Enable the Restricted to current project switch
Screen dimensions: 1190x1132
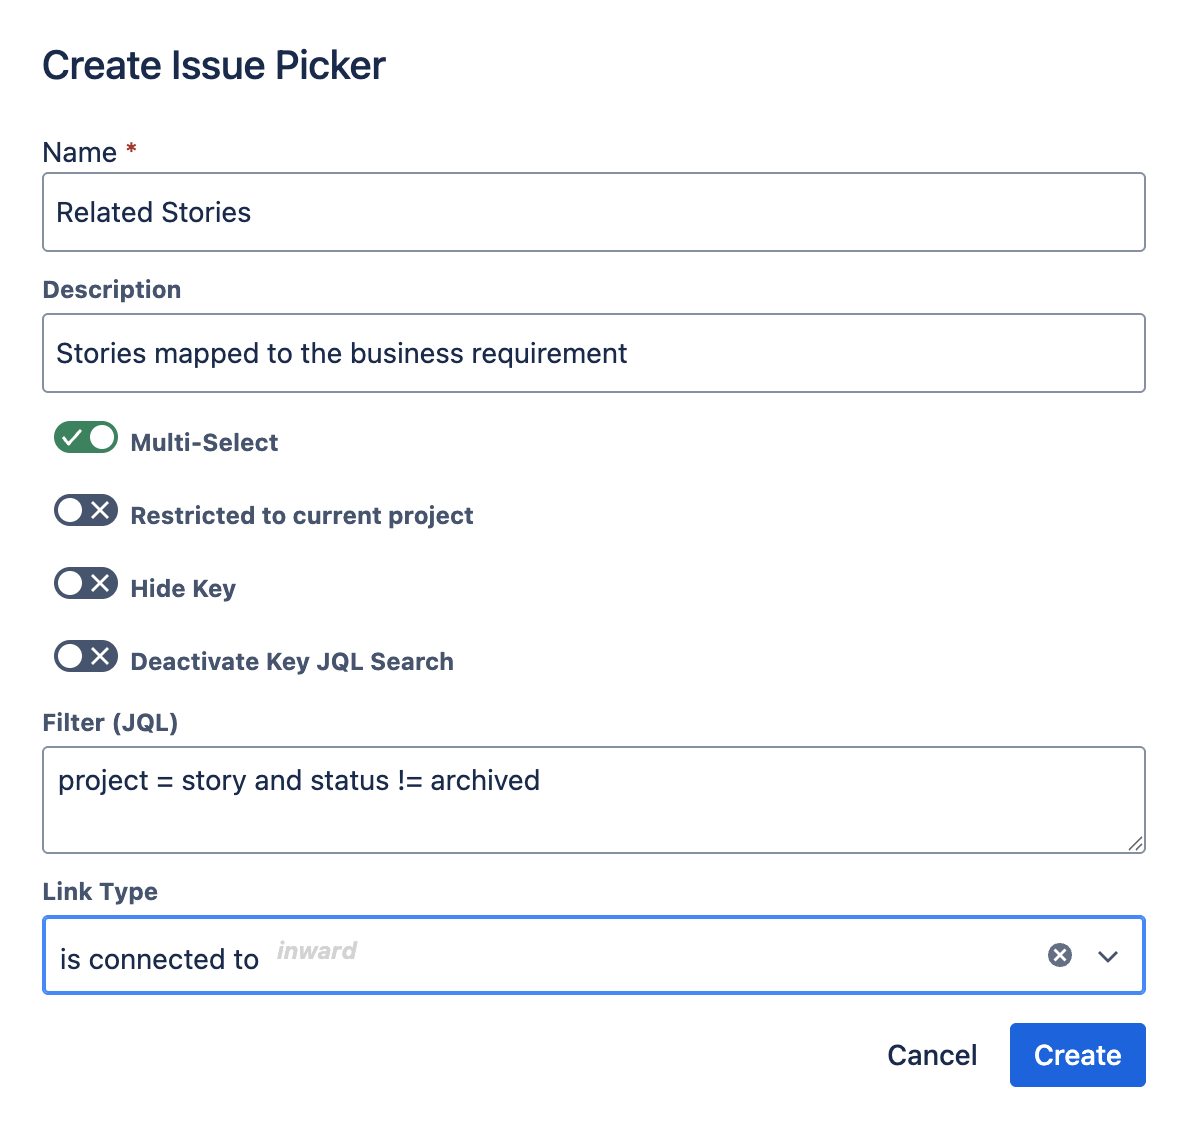click(86, 511)
